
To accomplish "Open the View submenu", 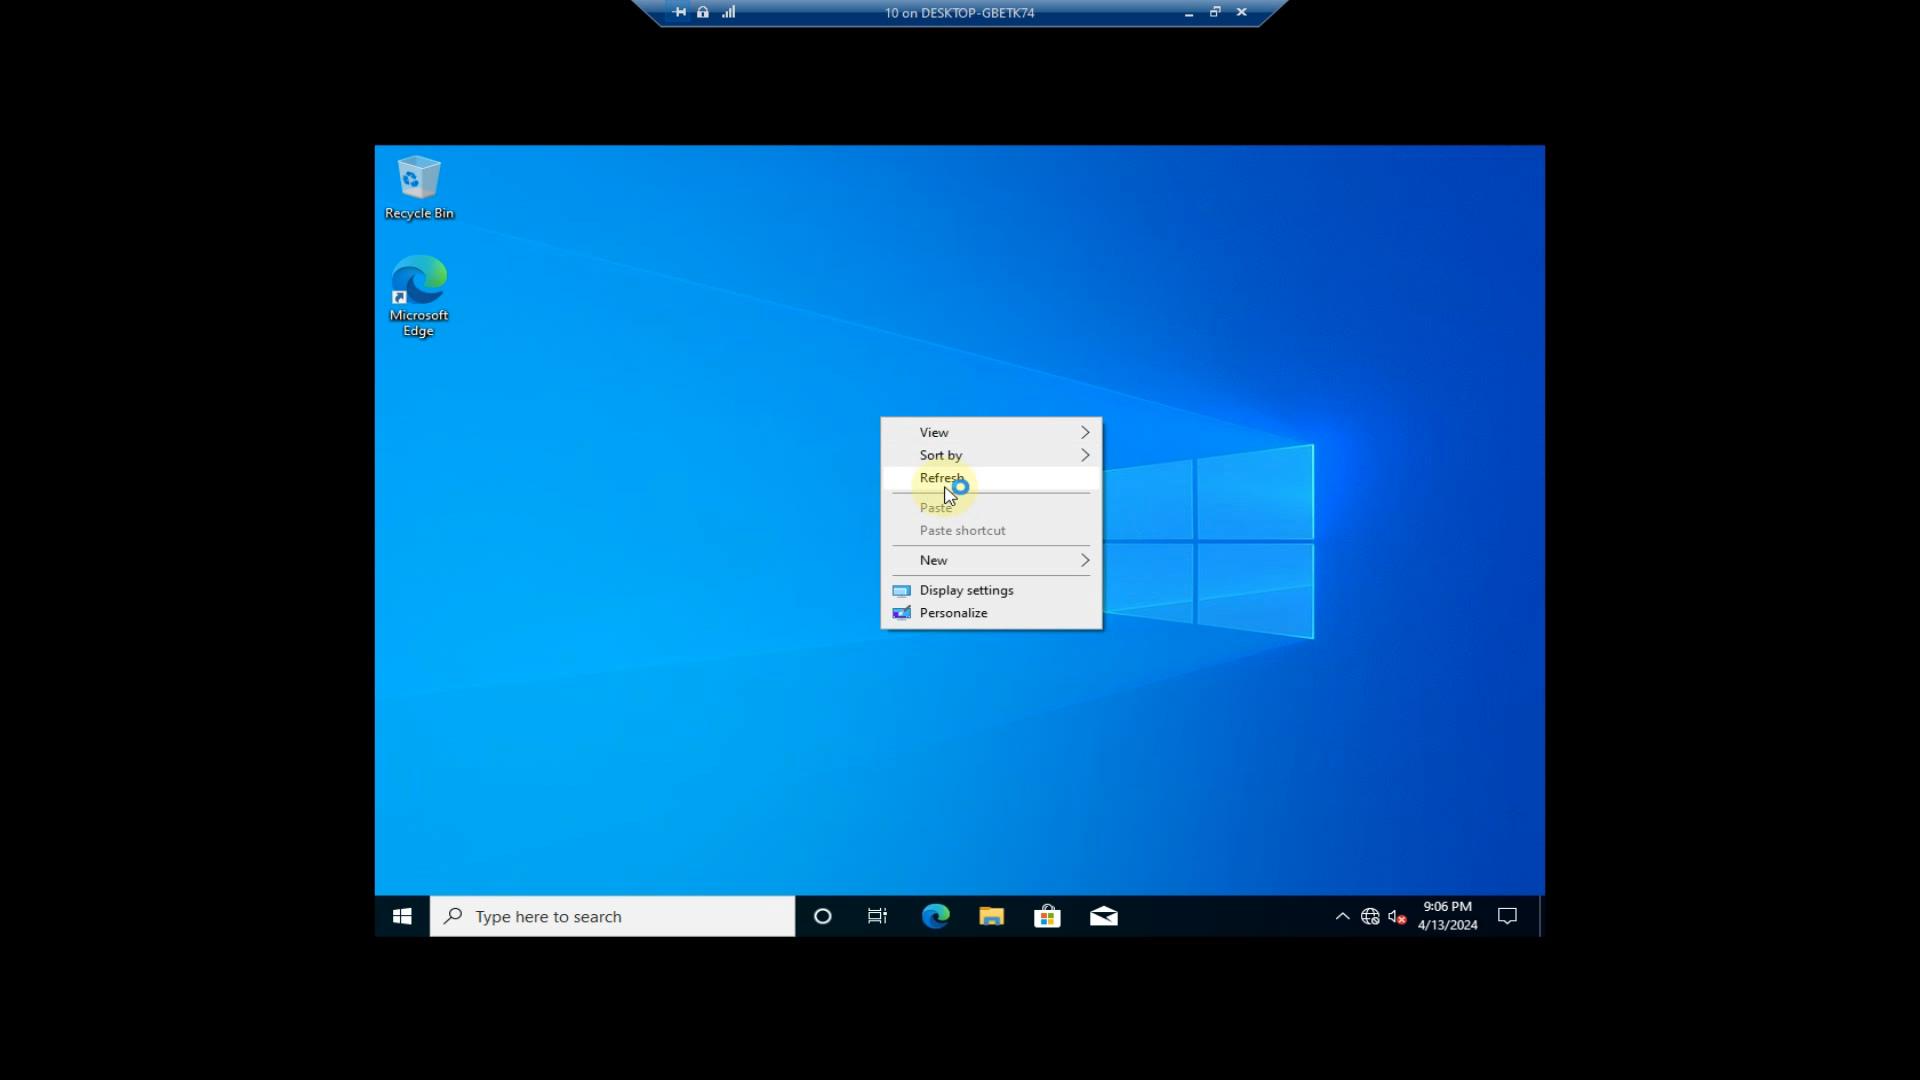I will tap(991, 432).
